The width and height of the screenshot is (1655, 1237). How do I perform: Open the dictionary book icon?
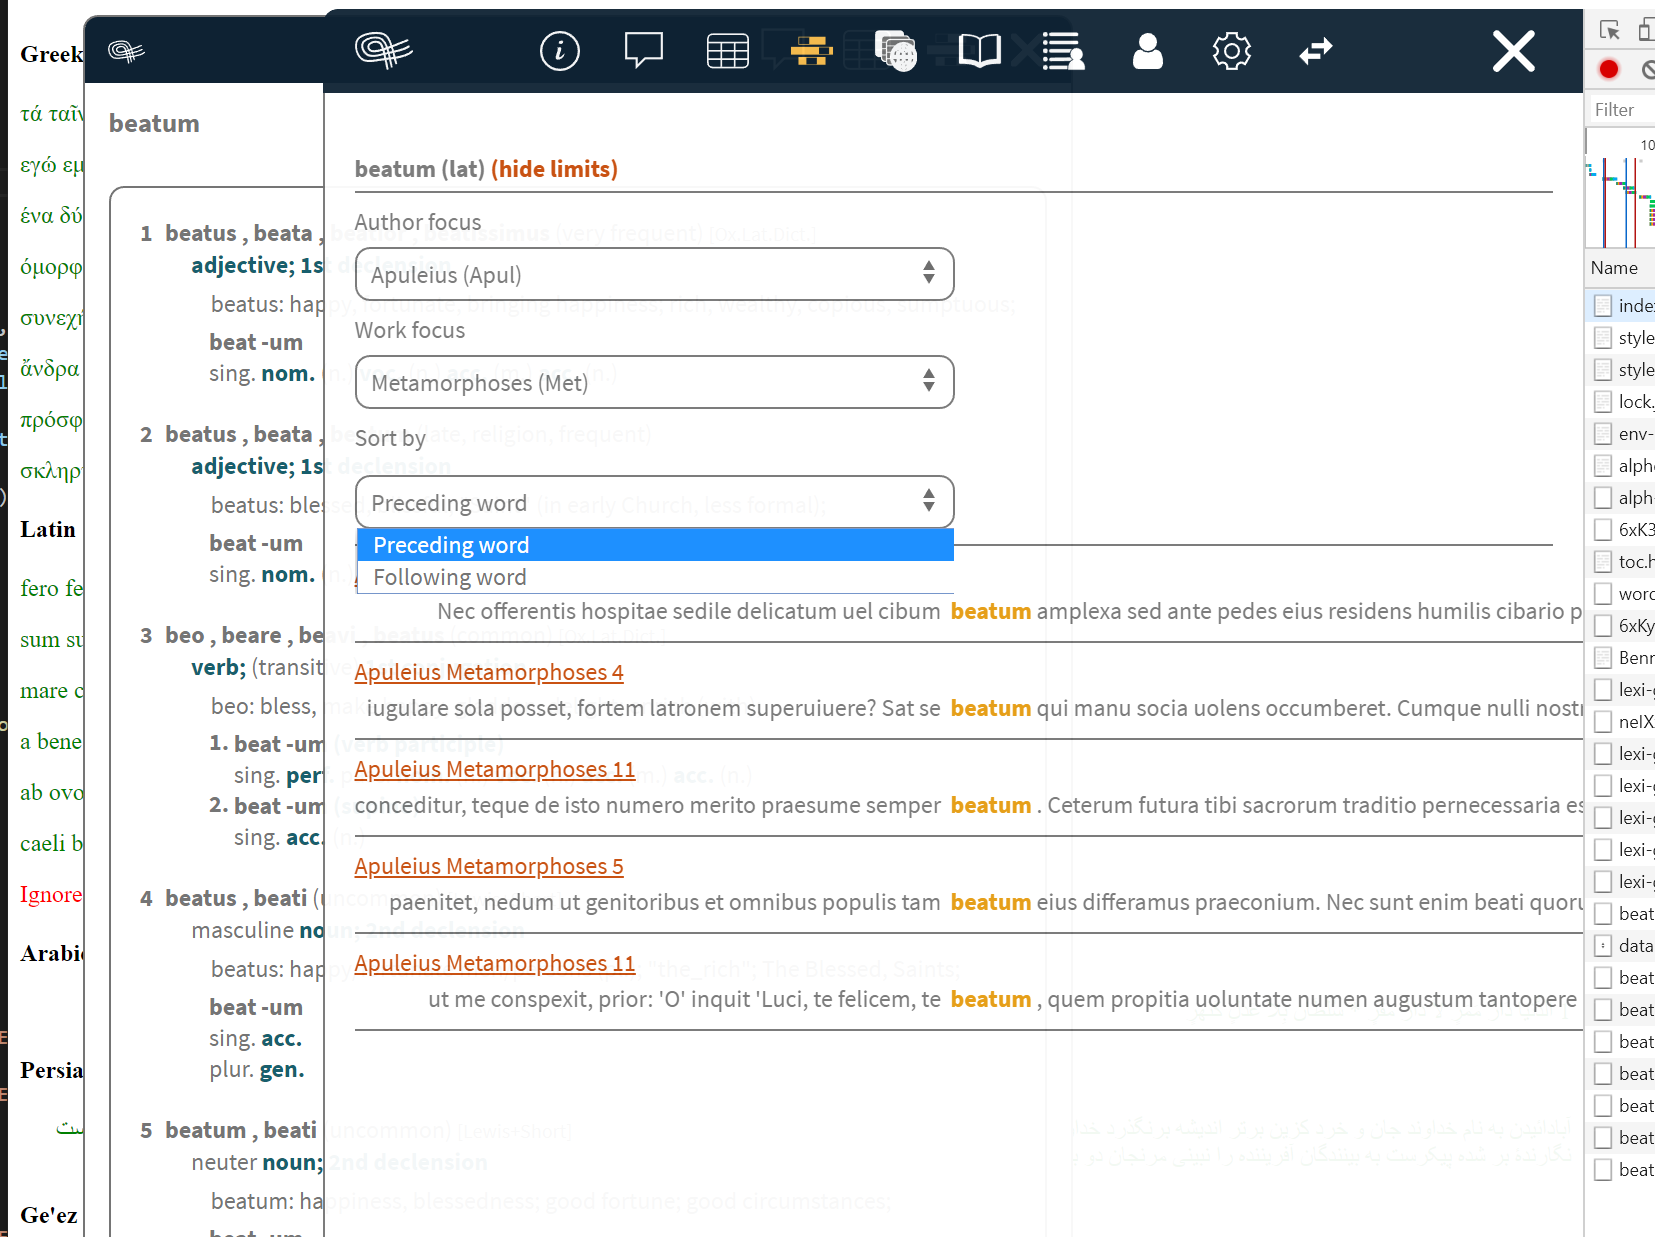pos(979,49)
